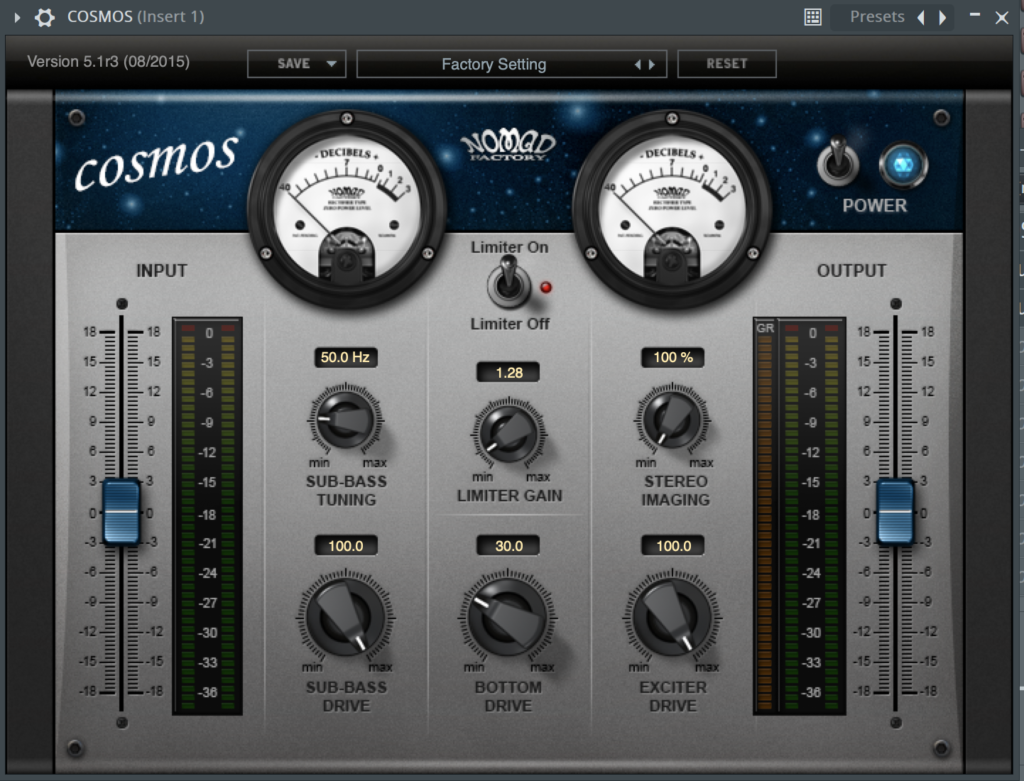The image size is (1024, 781).
Task: Open the grid-shaped detached window icon
Action: click(x=812, y=17)
